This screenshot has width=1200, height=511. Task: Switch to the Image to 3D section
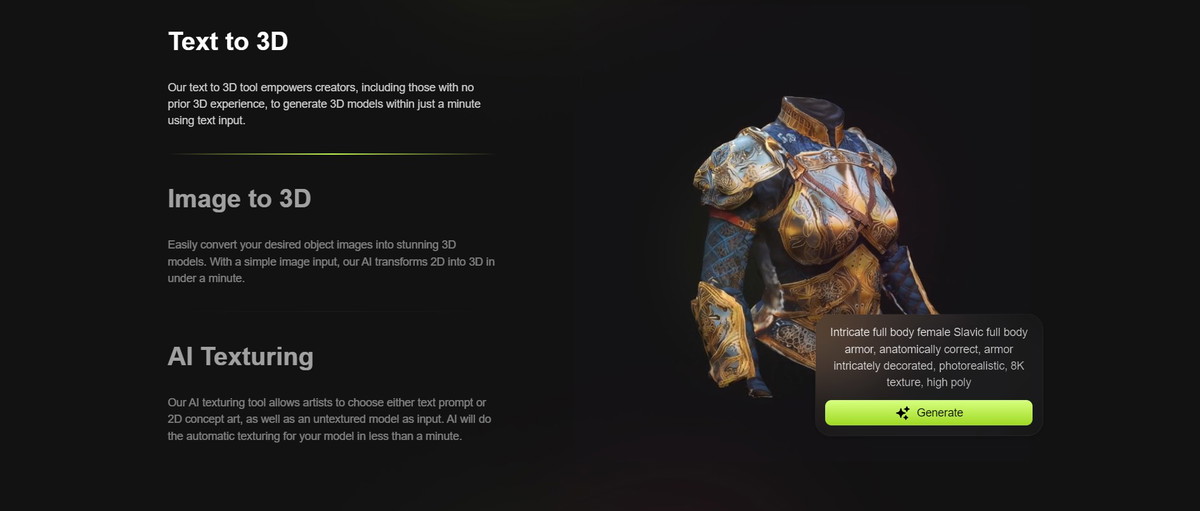[240, 199]
